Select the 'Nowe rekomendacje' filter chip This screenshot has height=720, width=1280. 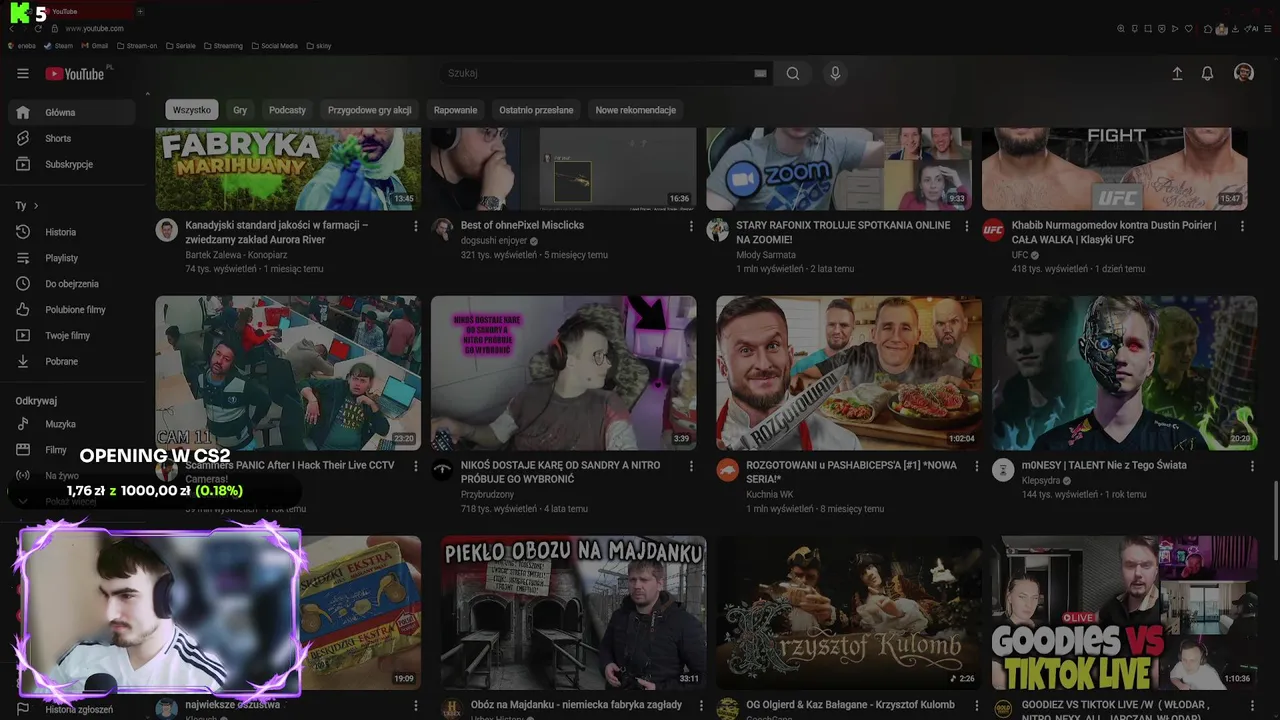coord(636,110)
